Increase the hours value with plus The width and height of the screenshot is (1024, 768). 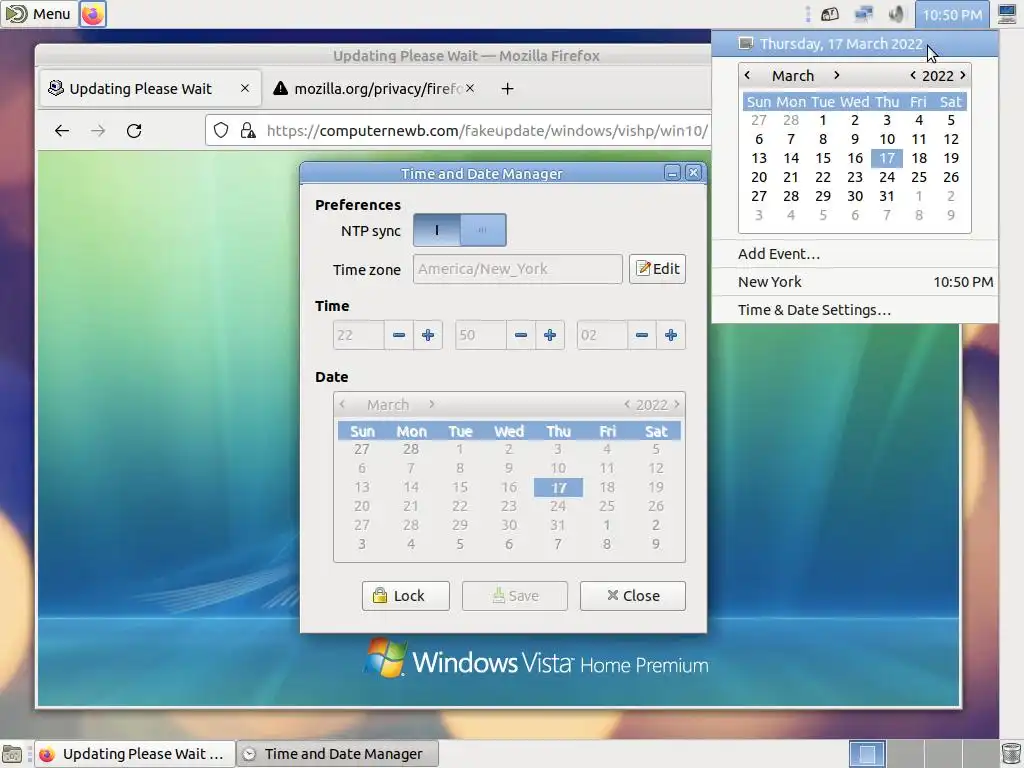click(x=428, y=335)
